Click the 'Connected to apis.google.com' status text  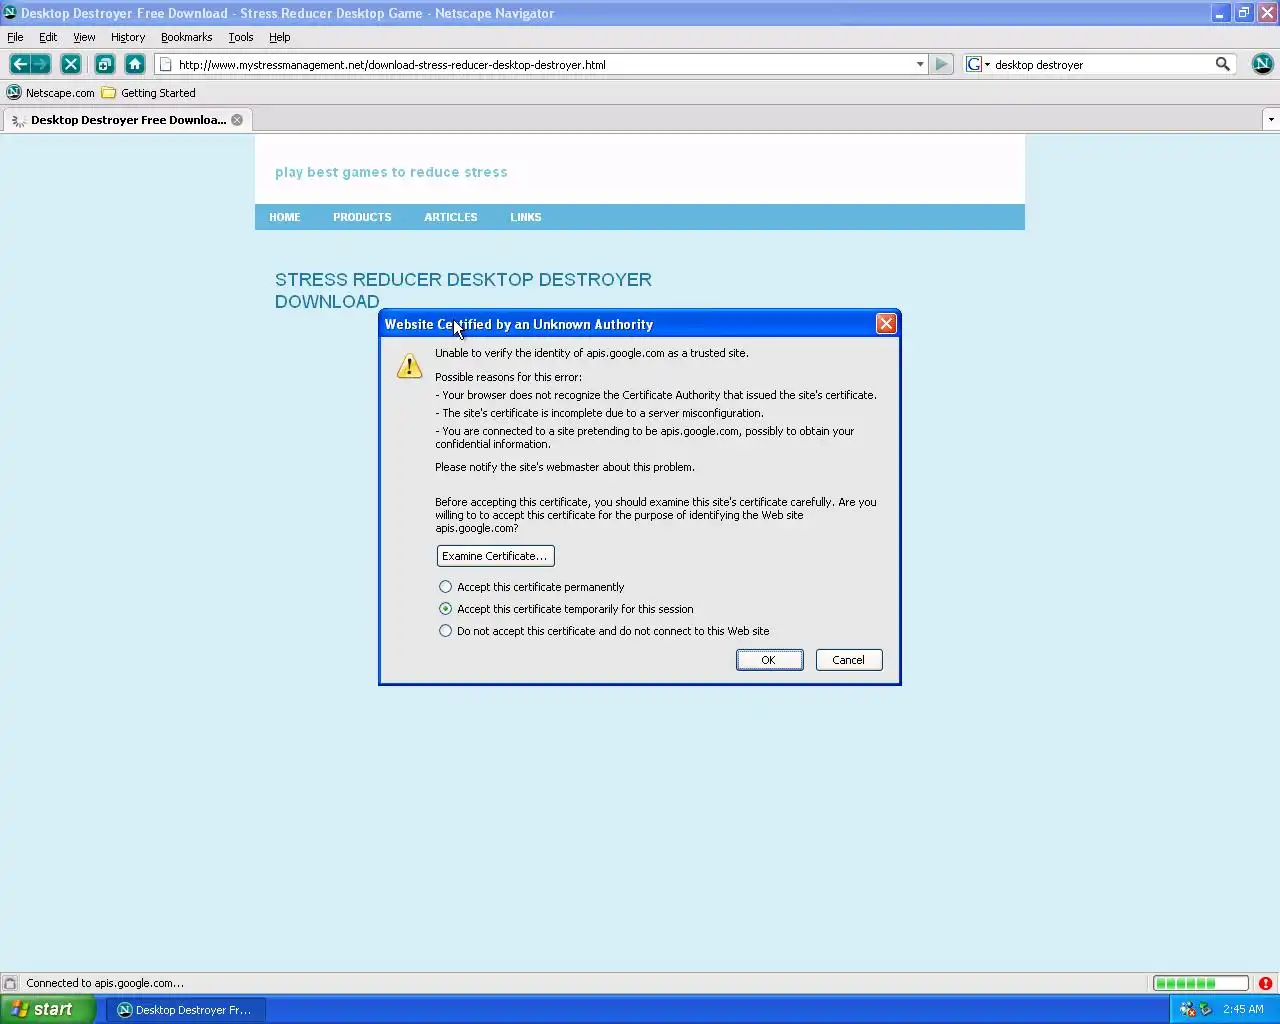pos(105,983)
